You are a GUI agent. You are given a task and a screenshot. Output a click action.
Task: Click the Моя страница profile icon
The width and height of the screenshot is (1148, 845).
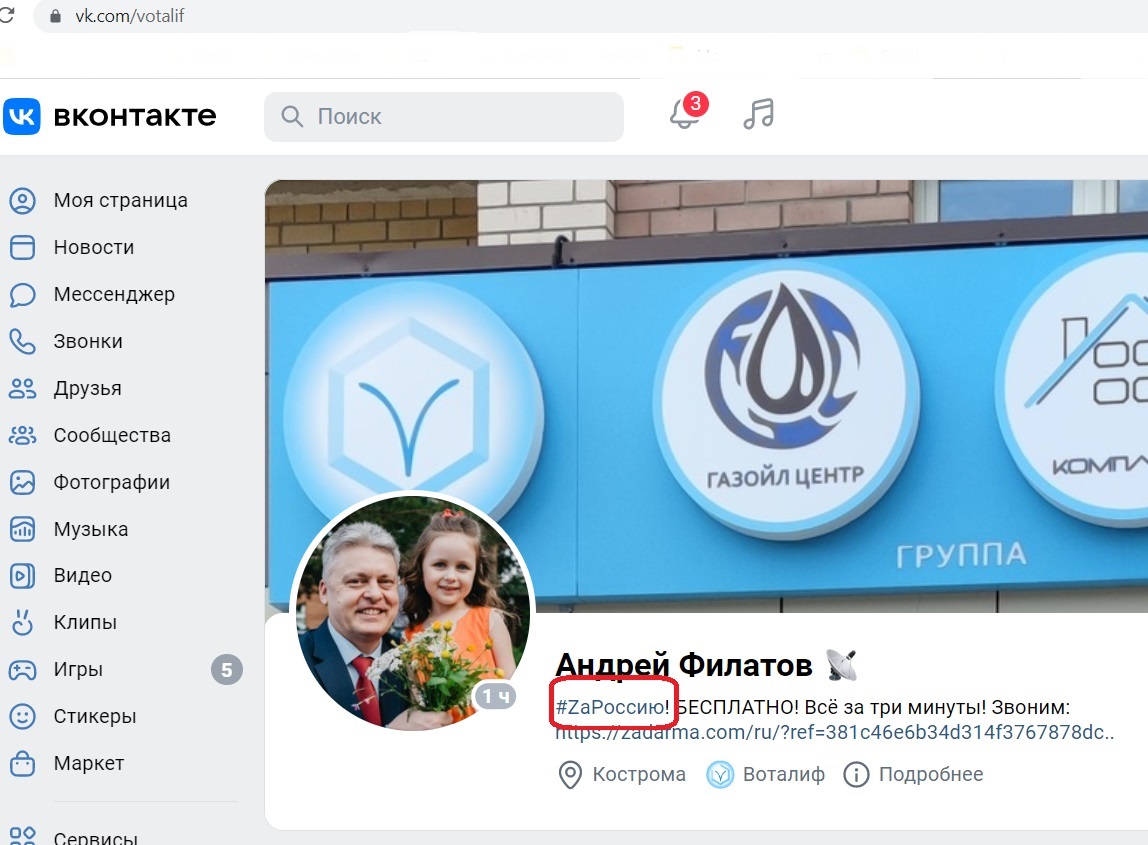pos(22,201)
